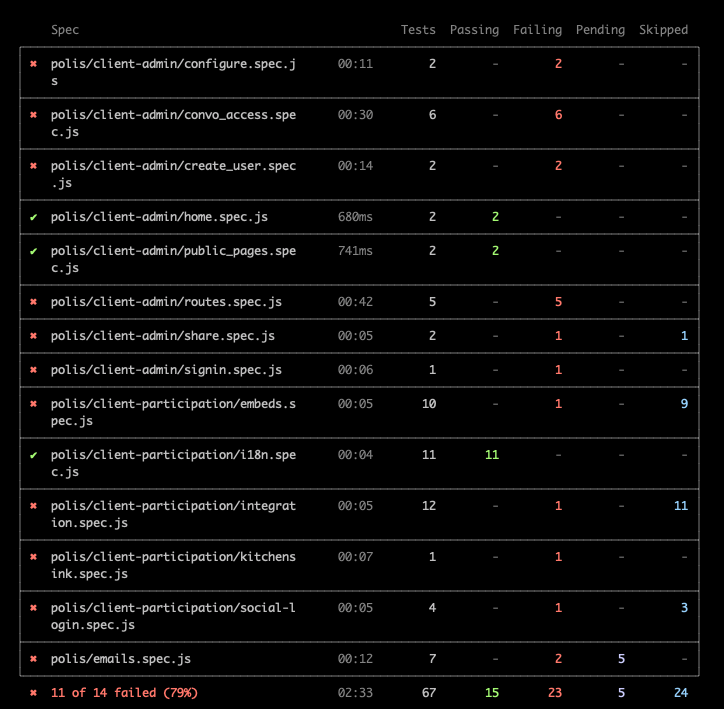
Task: Select the polis/emails.spec.js file name
Action: pyautogui.click(x=121, y=659)
